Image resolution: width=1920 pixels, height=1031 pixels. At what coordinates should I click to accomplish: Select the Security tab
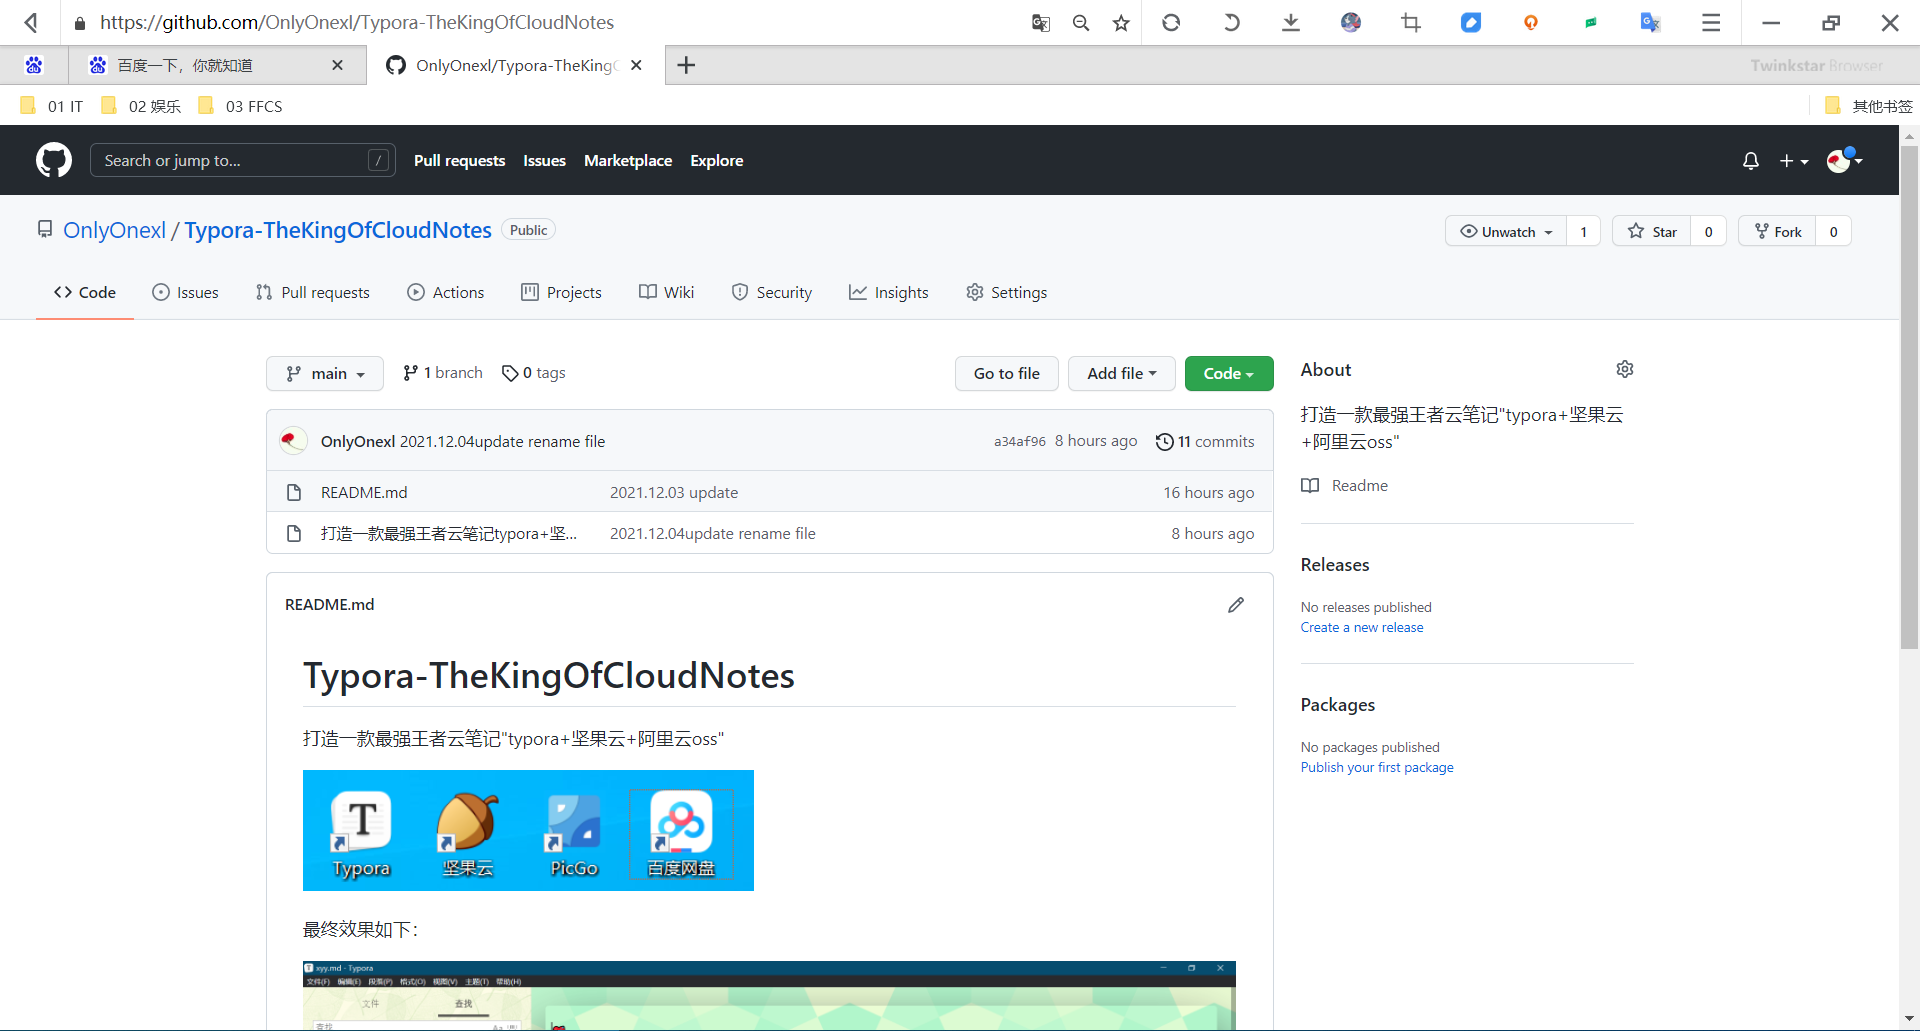[x=771, y=292]
